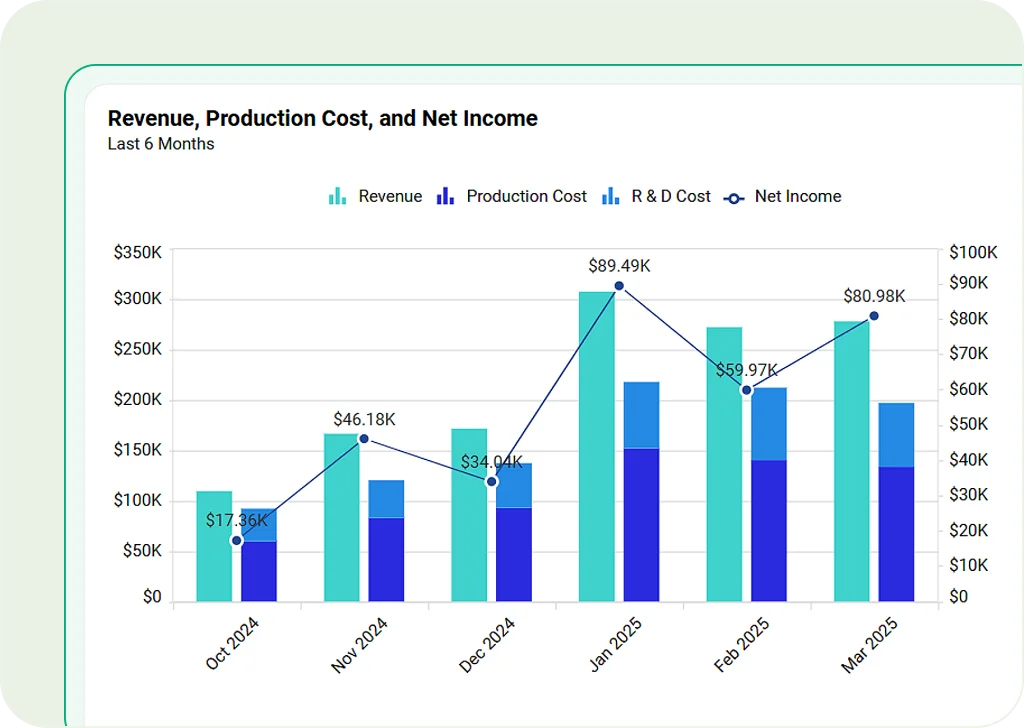Image resolution: width=1024 pixels, height=728 pixels.
Task: Click Feb 2025 dark blue Production Cost bar
Action: (x=769, y=530)
